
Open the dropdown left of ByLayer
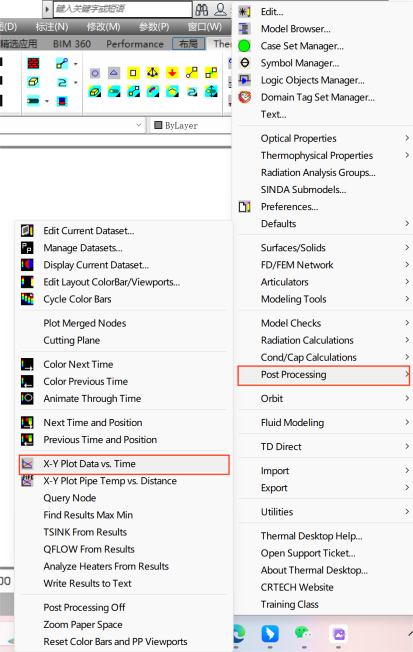pos(139,125)
